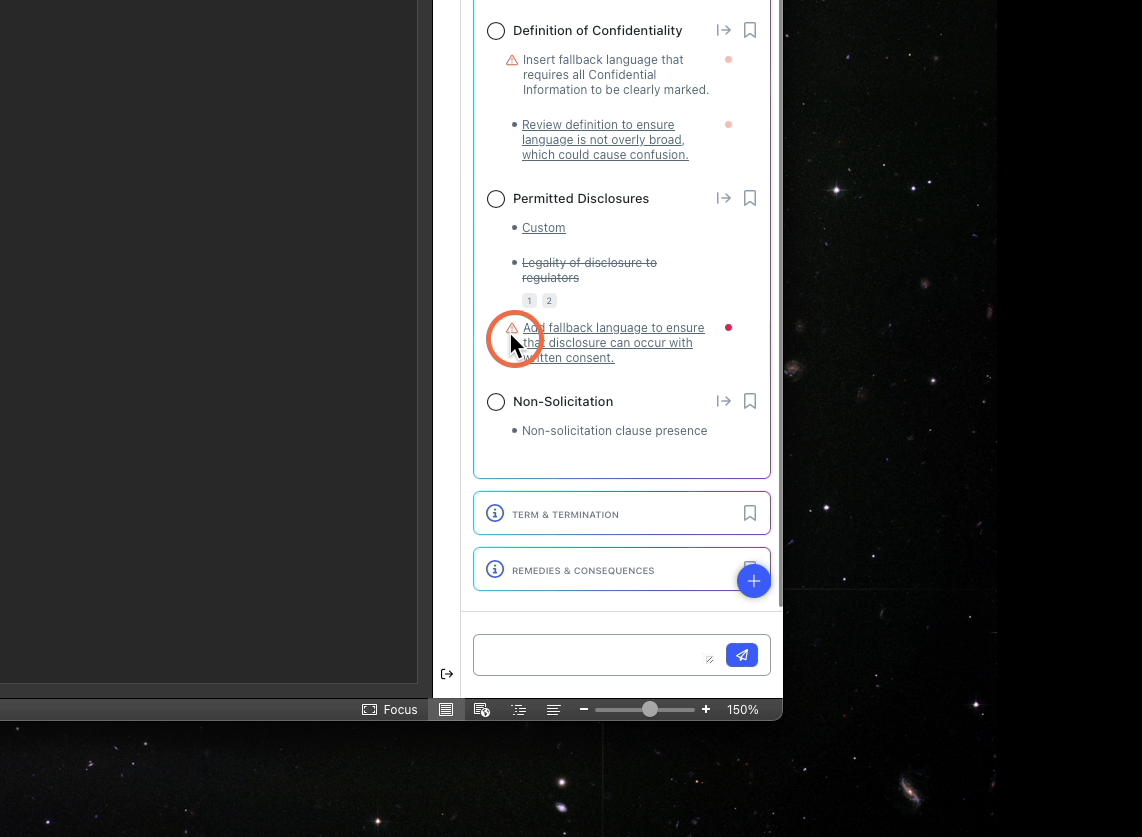1142x837 pixels.
Task: Expand the Remedies & Consequences section
Action: pyautogui.click(x=621, y=570)
